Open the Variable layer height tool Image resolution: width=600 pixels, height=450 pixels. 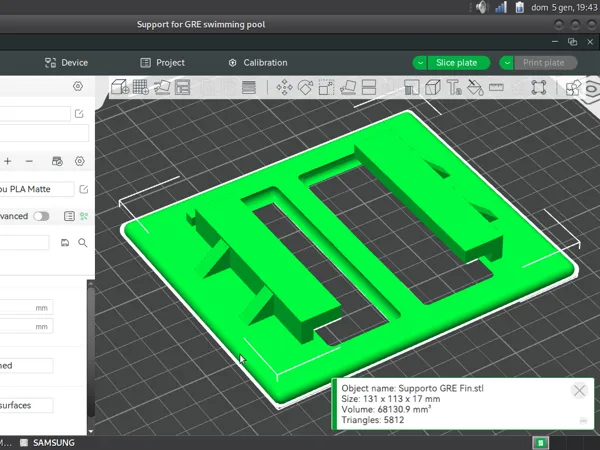coord(249,87)
